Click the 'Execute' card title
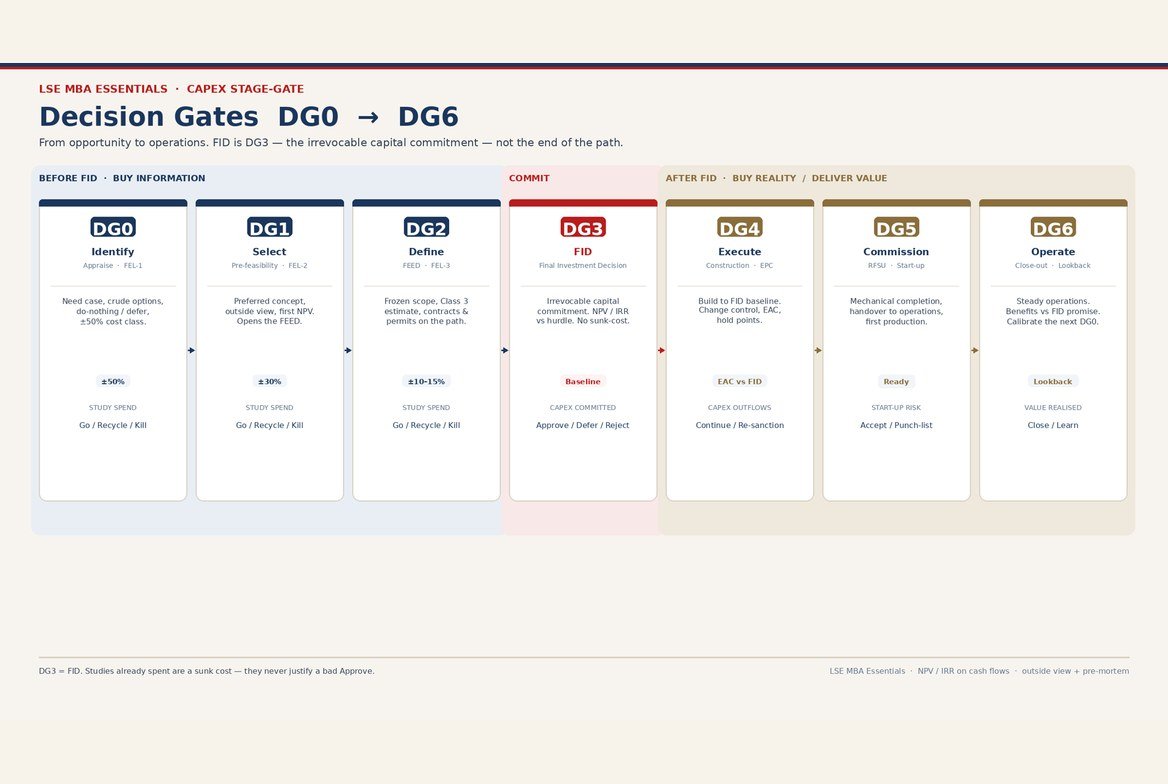1168x784 pixels. pyautogui.click(x=740, y=252)
